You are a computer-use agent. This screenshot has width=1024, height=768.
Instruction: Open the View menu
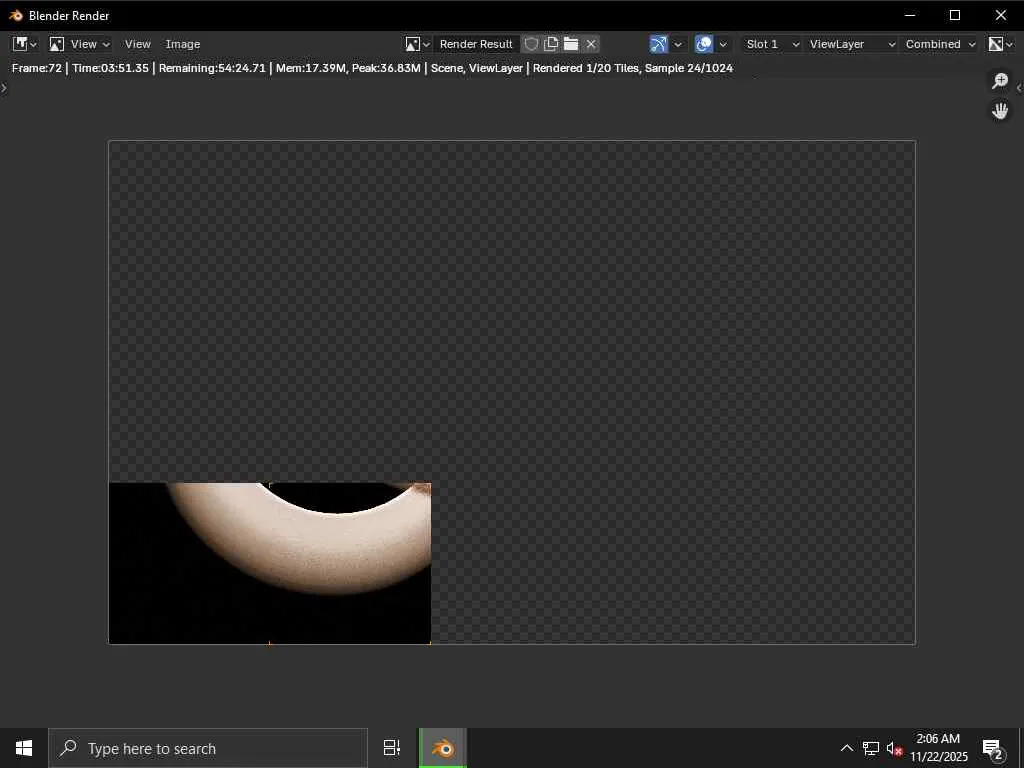click(x=137, y=44)
